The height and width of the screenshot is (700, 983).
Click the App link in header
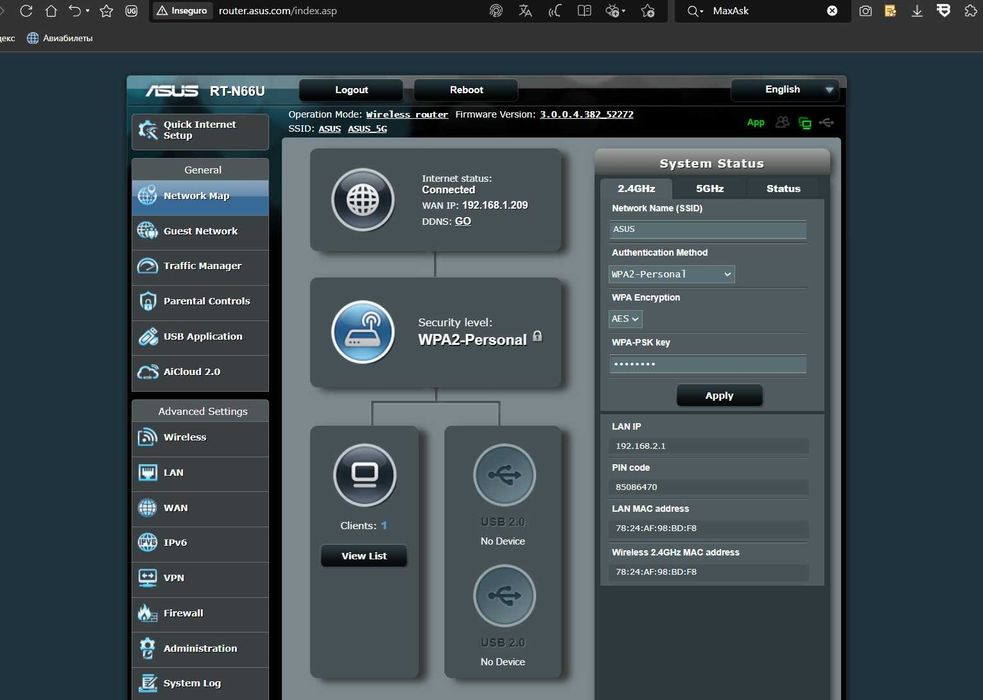pyautogui.click(x=755, y=122)
